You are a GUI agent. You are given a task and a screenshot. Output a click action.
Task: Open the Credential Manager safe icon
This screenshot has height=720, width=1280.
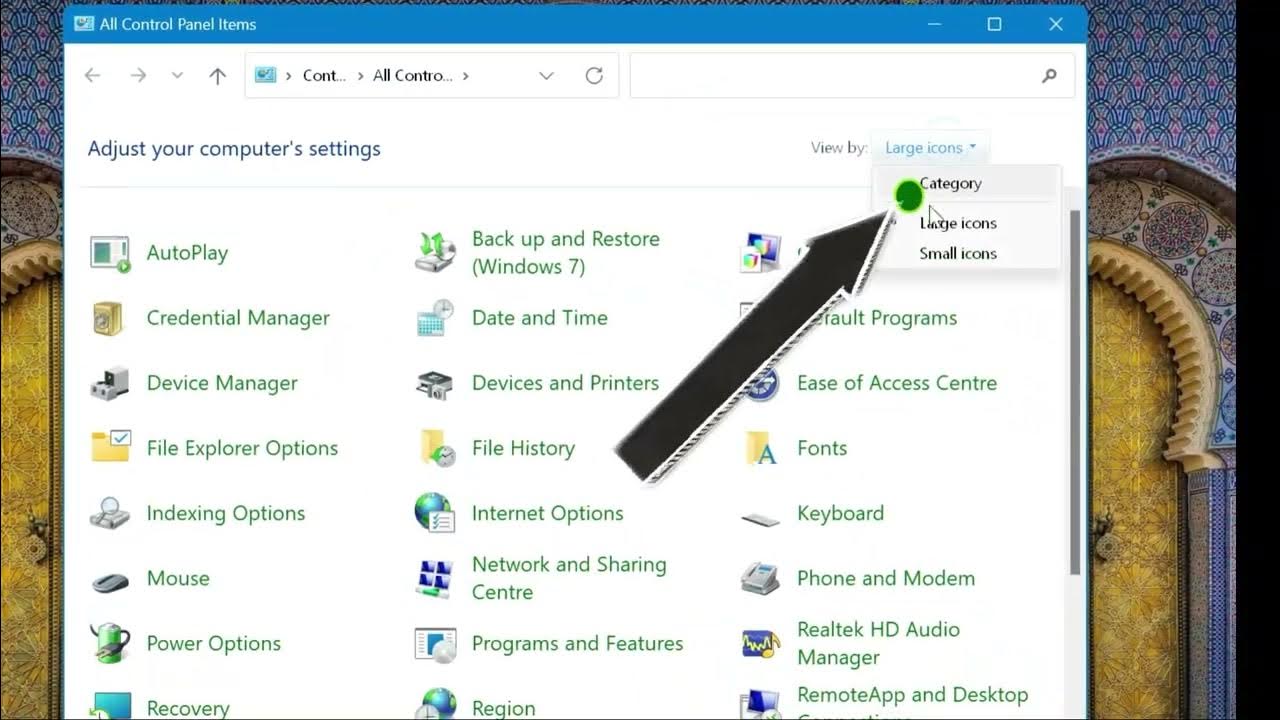click(x=108, y=319)
